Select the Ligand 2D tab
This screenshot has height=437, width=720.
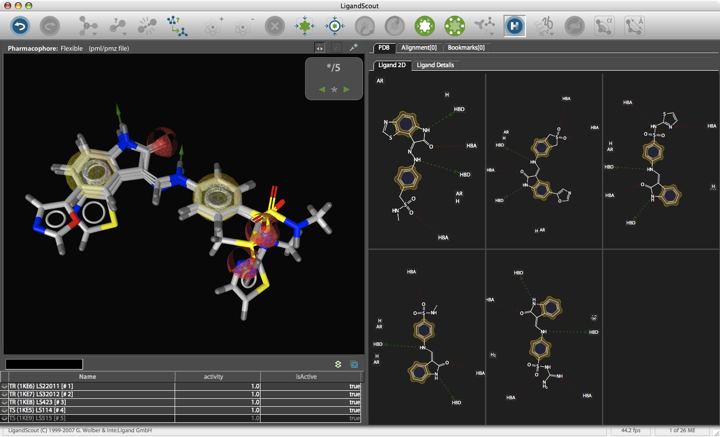(392, 65)
